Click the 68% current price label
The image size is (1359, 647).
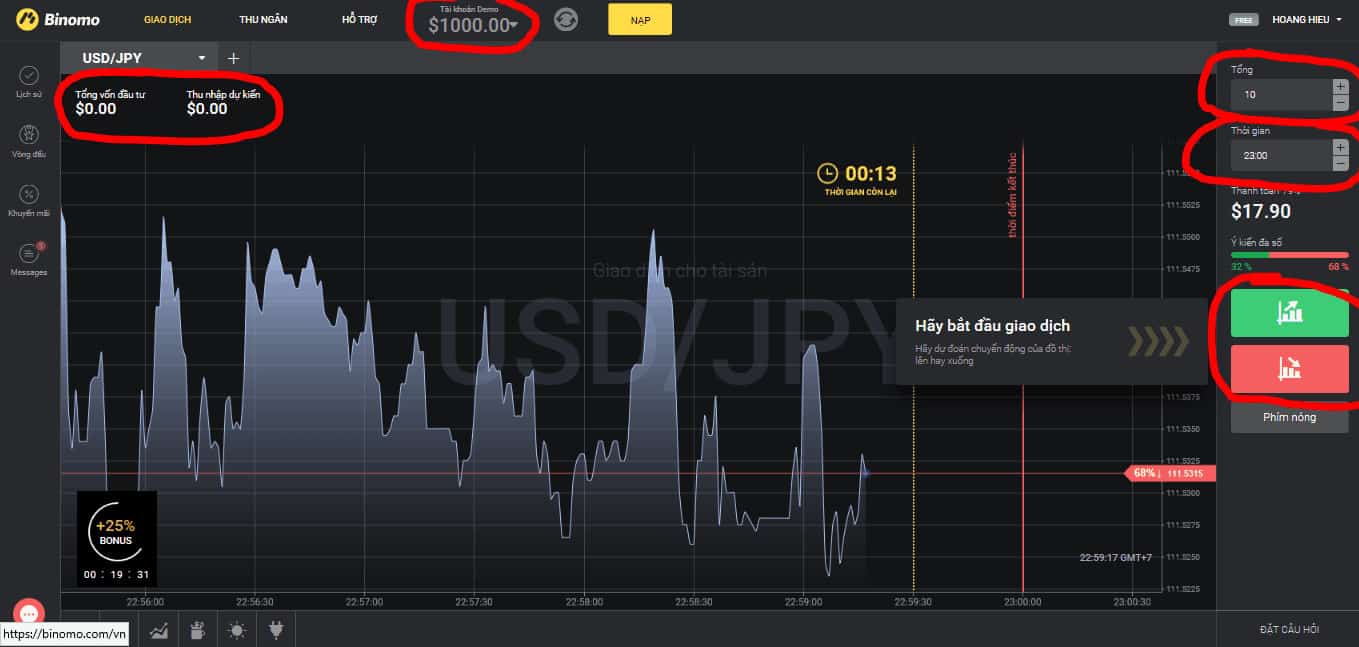click(x=1169, y=473)
